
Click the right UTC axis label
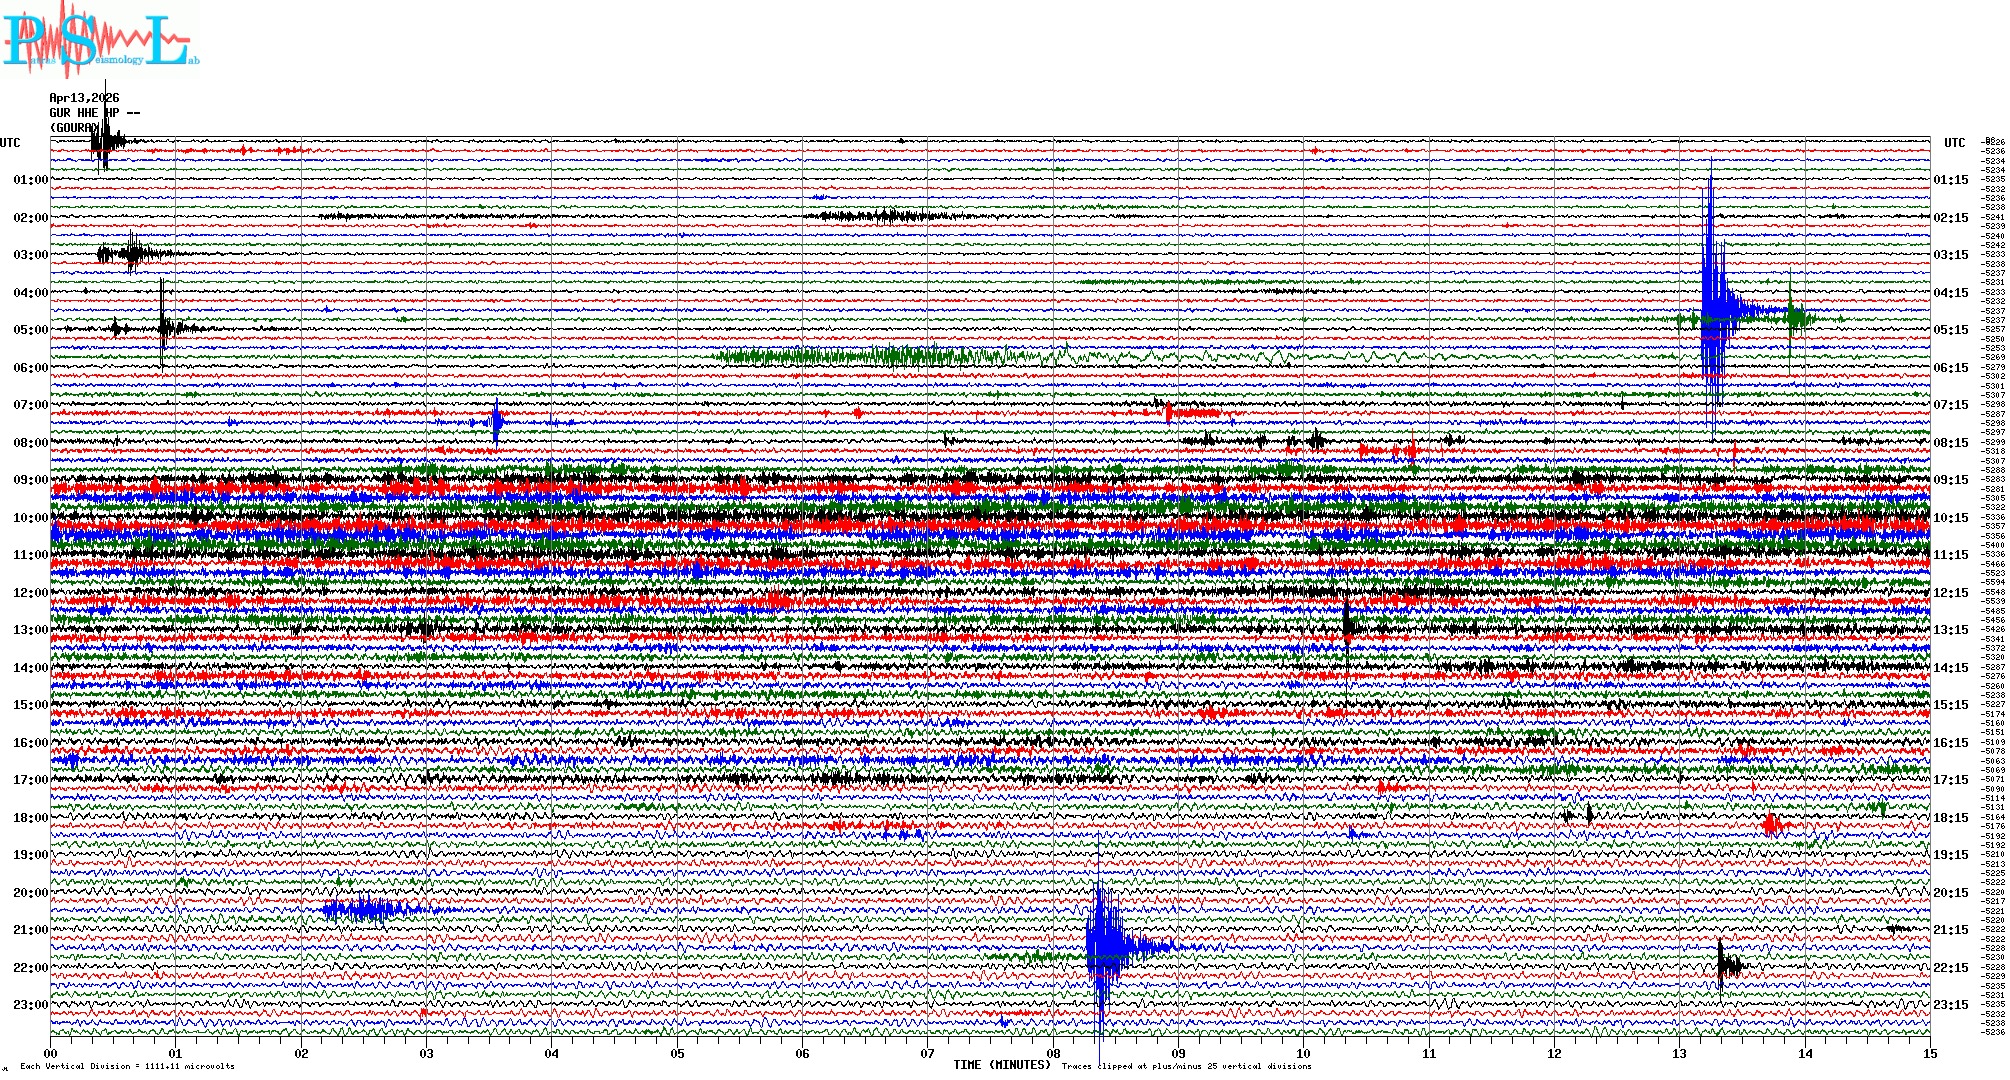(1954, 143)
